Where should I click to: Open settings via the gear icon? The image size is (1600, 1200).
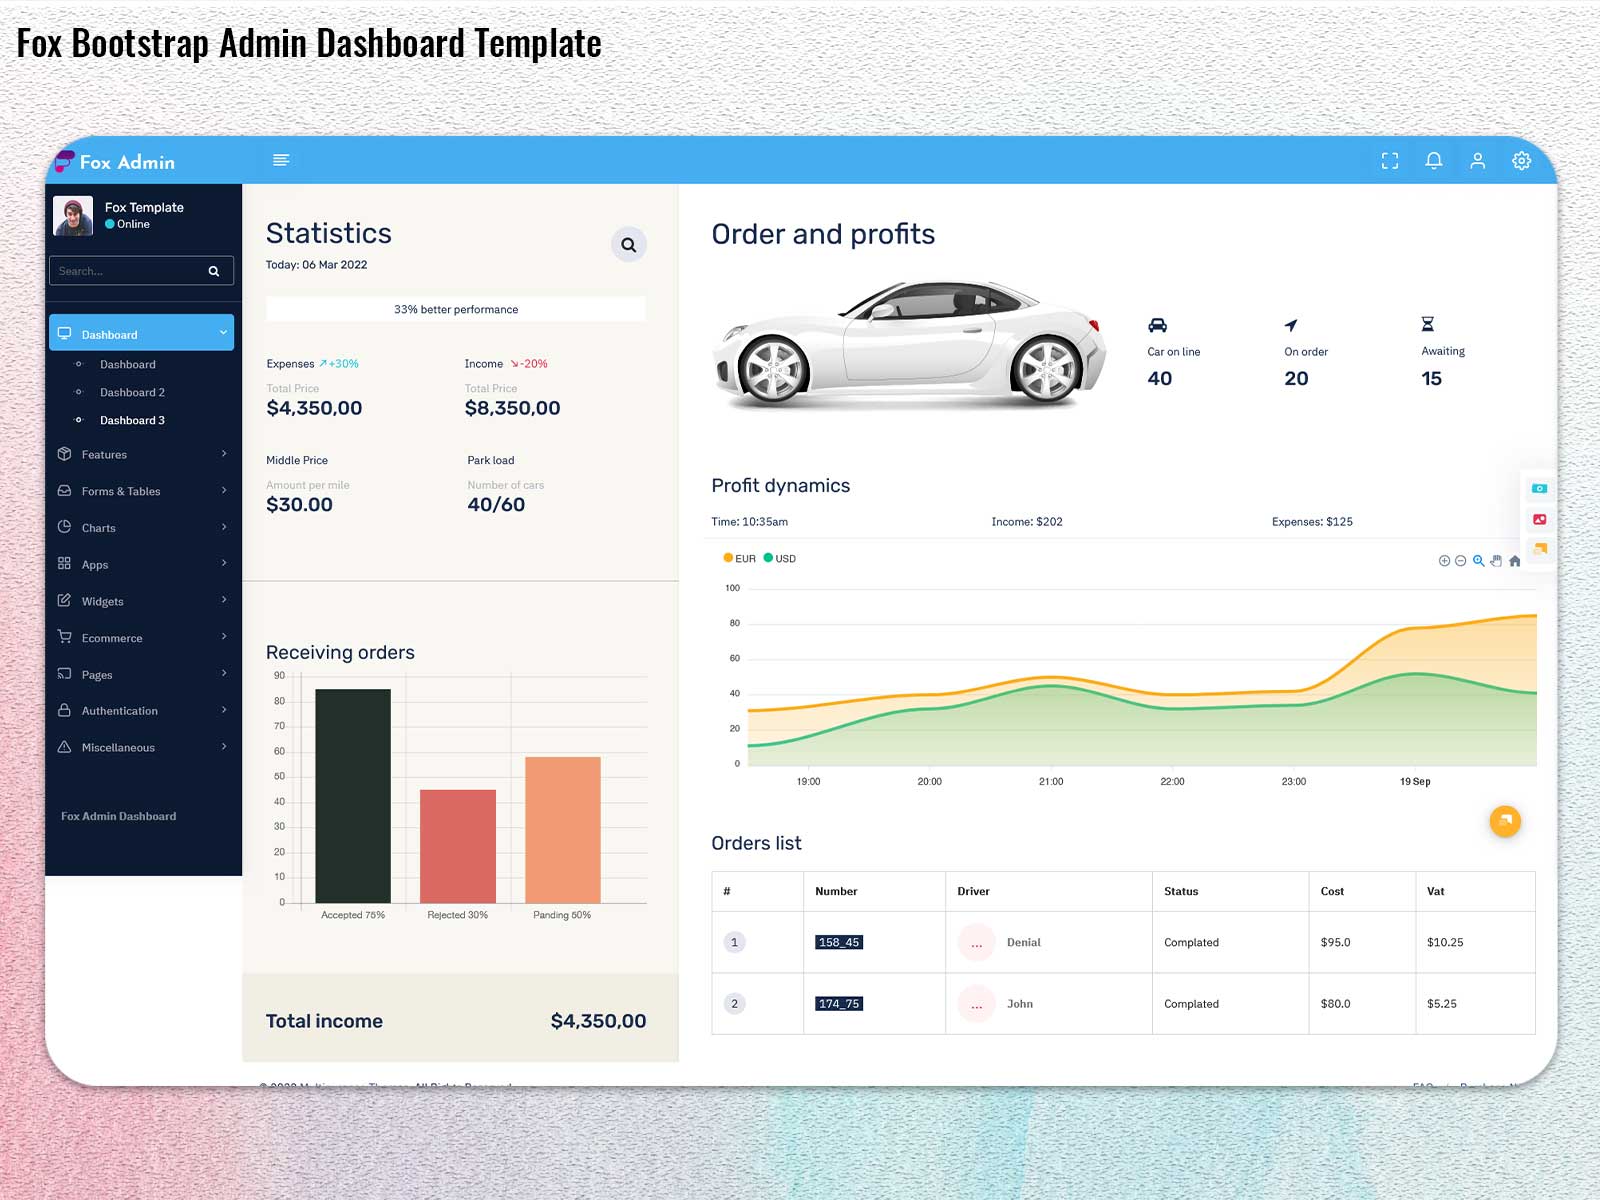[x=1521, y=160]
